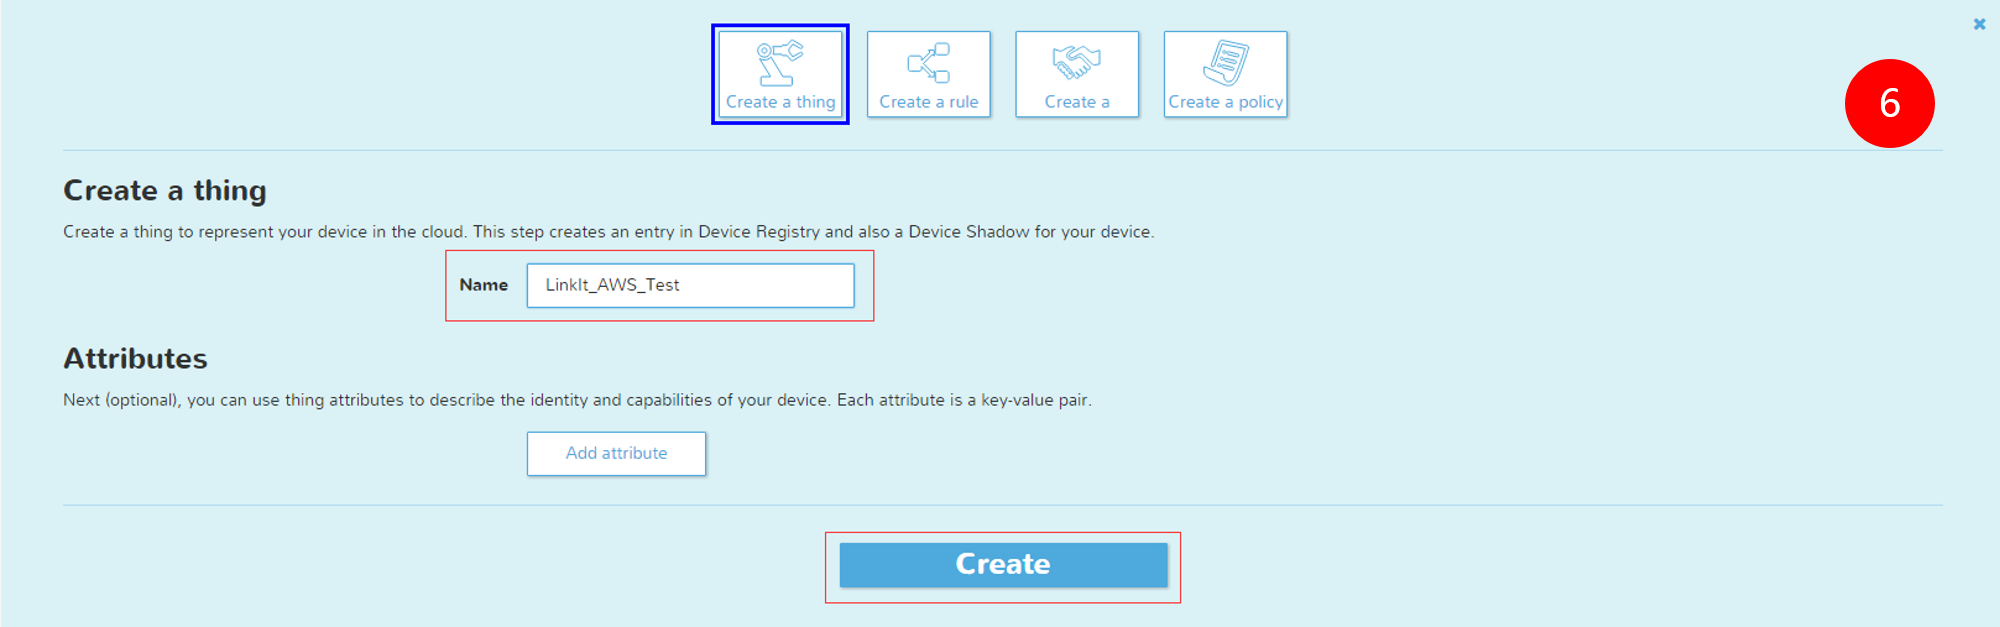2000x627 pixels.
Task: Click the Add attribute button
Action: coord(616,453)
